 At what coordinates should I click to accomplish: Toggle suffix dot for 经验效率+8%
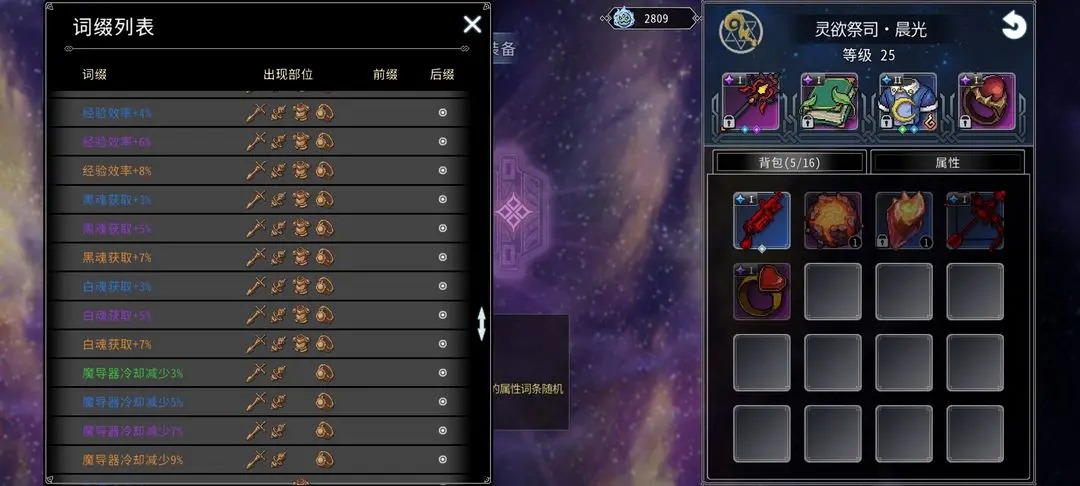pos(443,171)
